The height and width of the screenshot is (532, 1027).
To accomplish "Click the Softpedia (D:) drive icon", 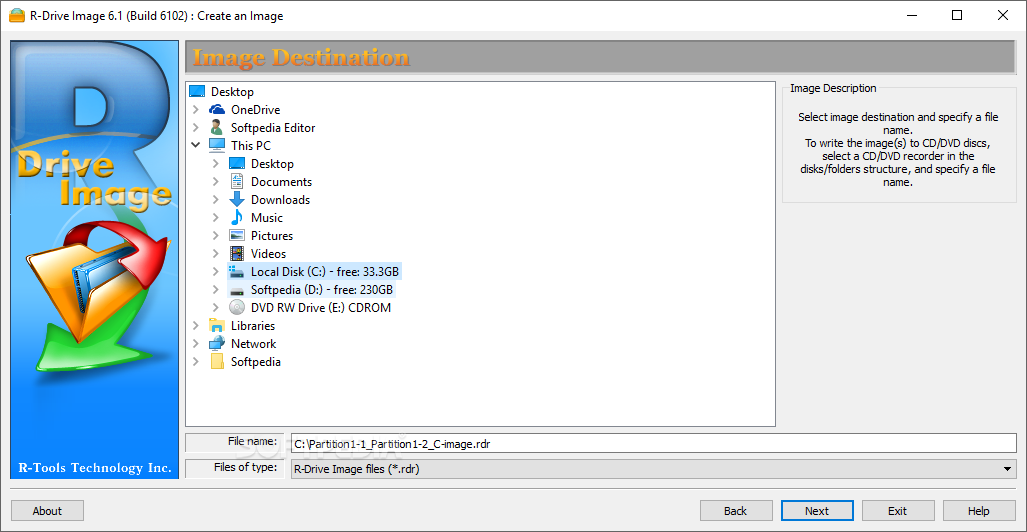I will point(237,290).
